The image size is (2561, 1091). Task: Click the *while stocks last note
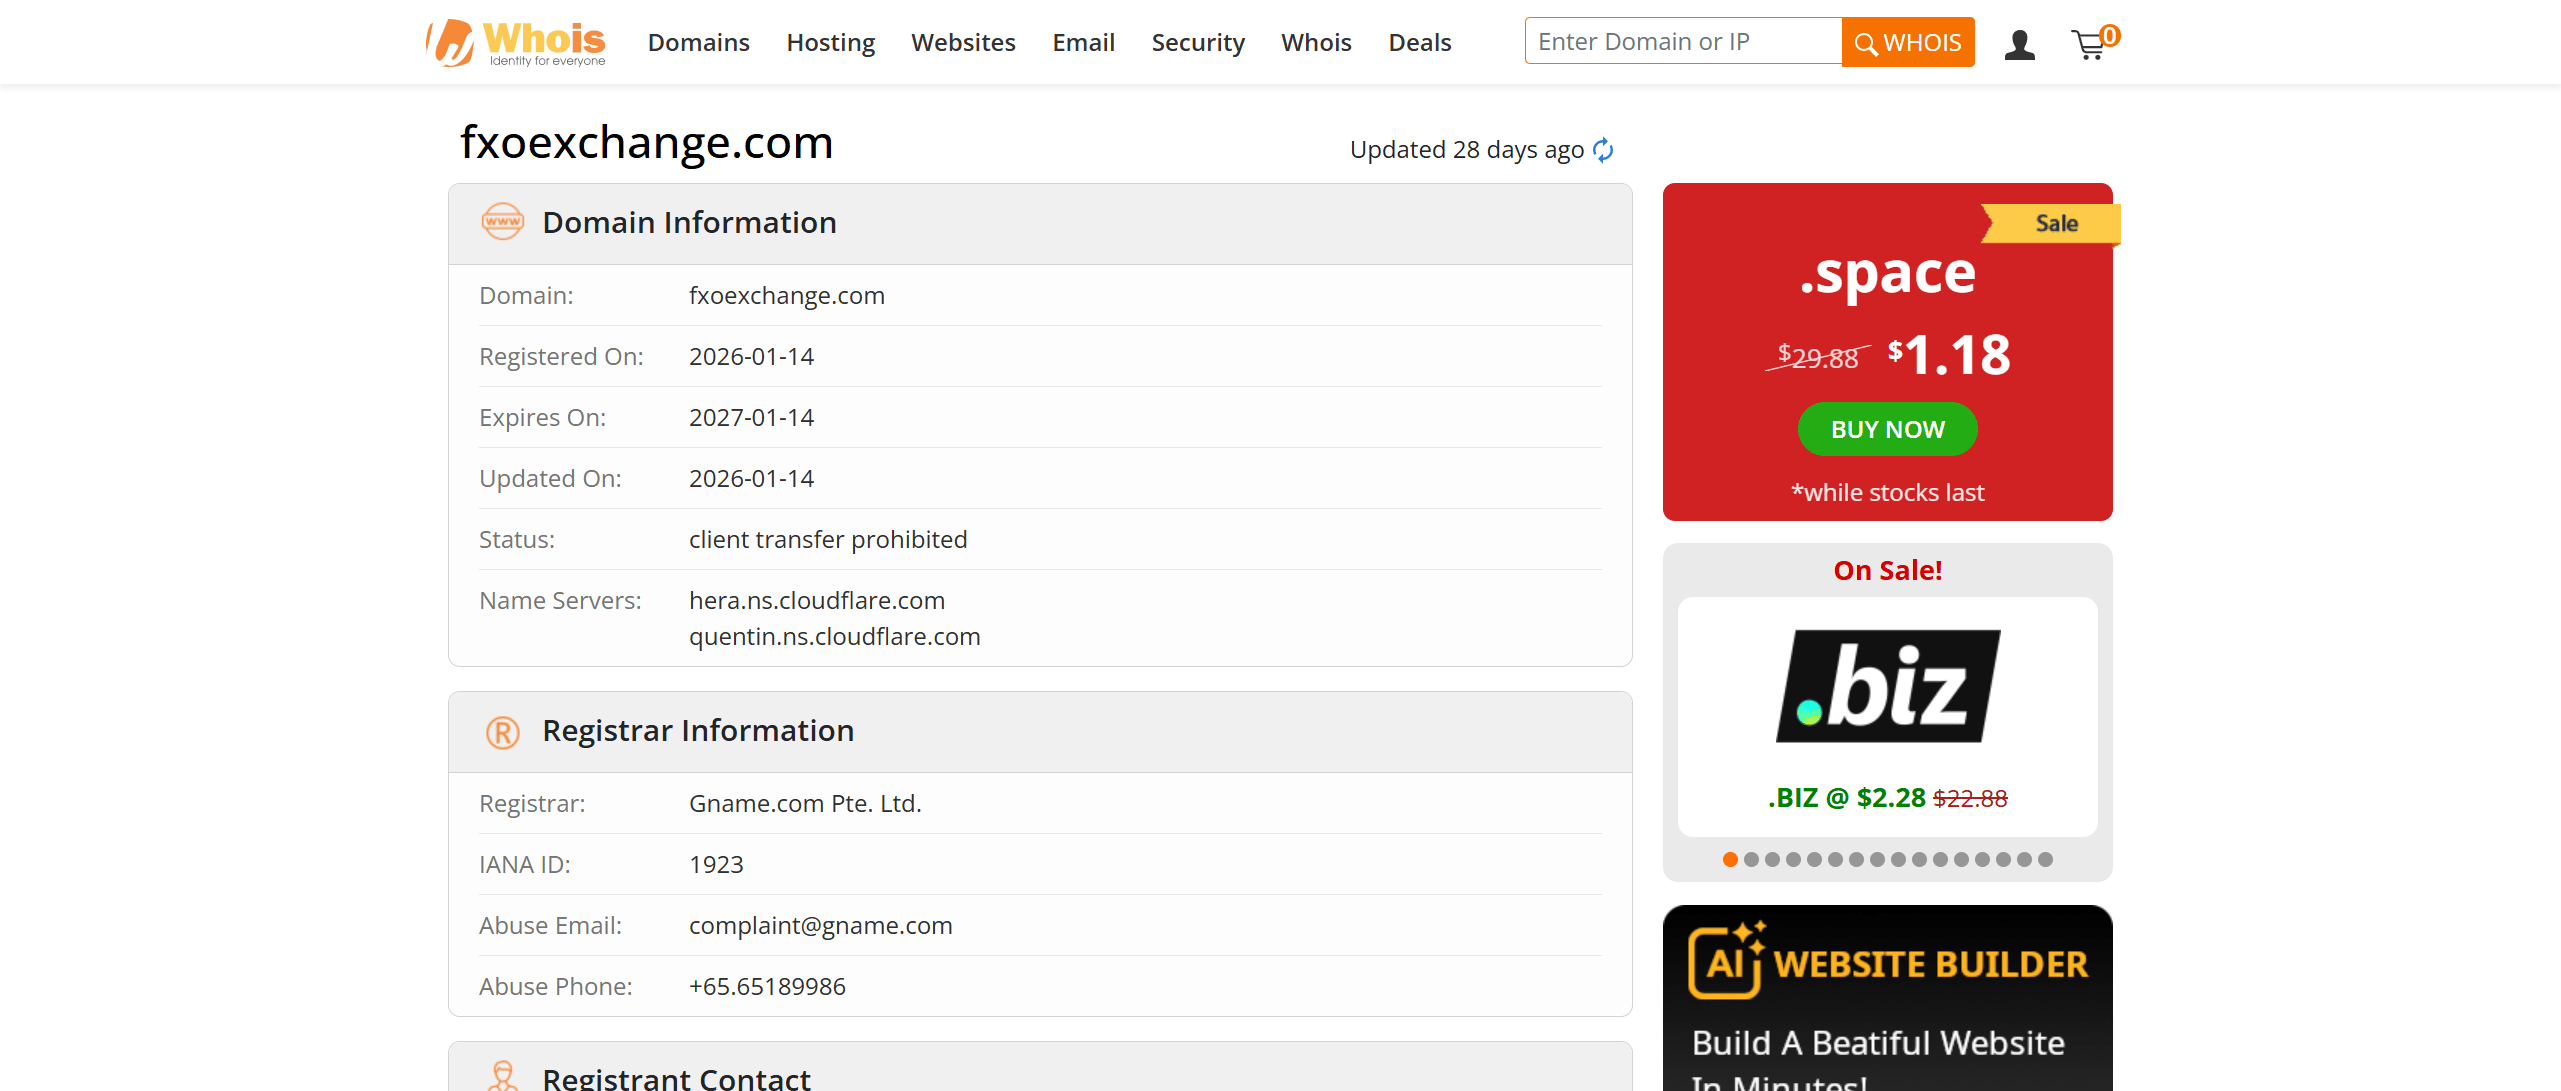coord(1887,493)
